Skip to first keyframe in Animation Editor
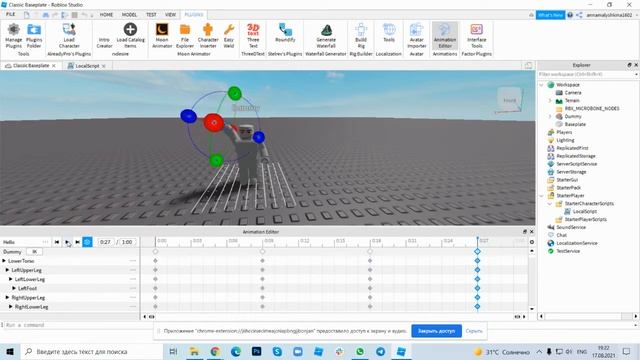The width and height of the screenshot is (640, 360). pyautogui.click(x=57, y=242)
